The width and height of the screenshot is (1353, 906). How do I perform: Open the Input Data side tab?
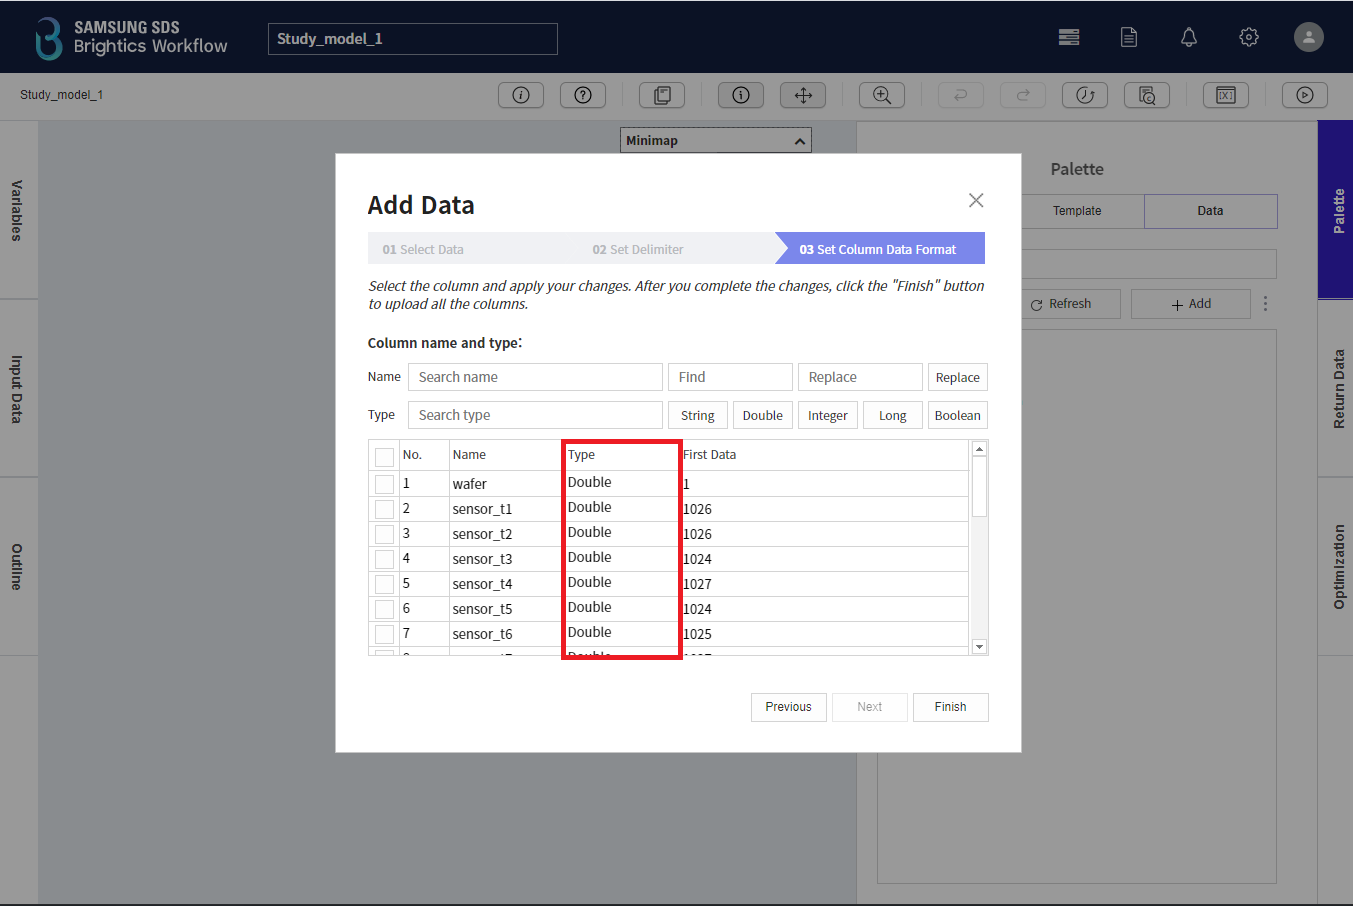pyautogui.click(x=18, y=388)
